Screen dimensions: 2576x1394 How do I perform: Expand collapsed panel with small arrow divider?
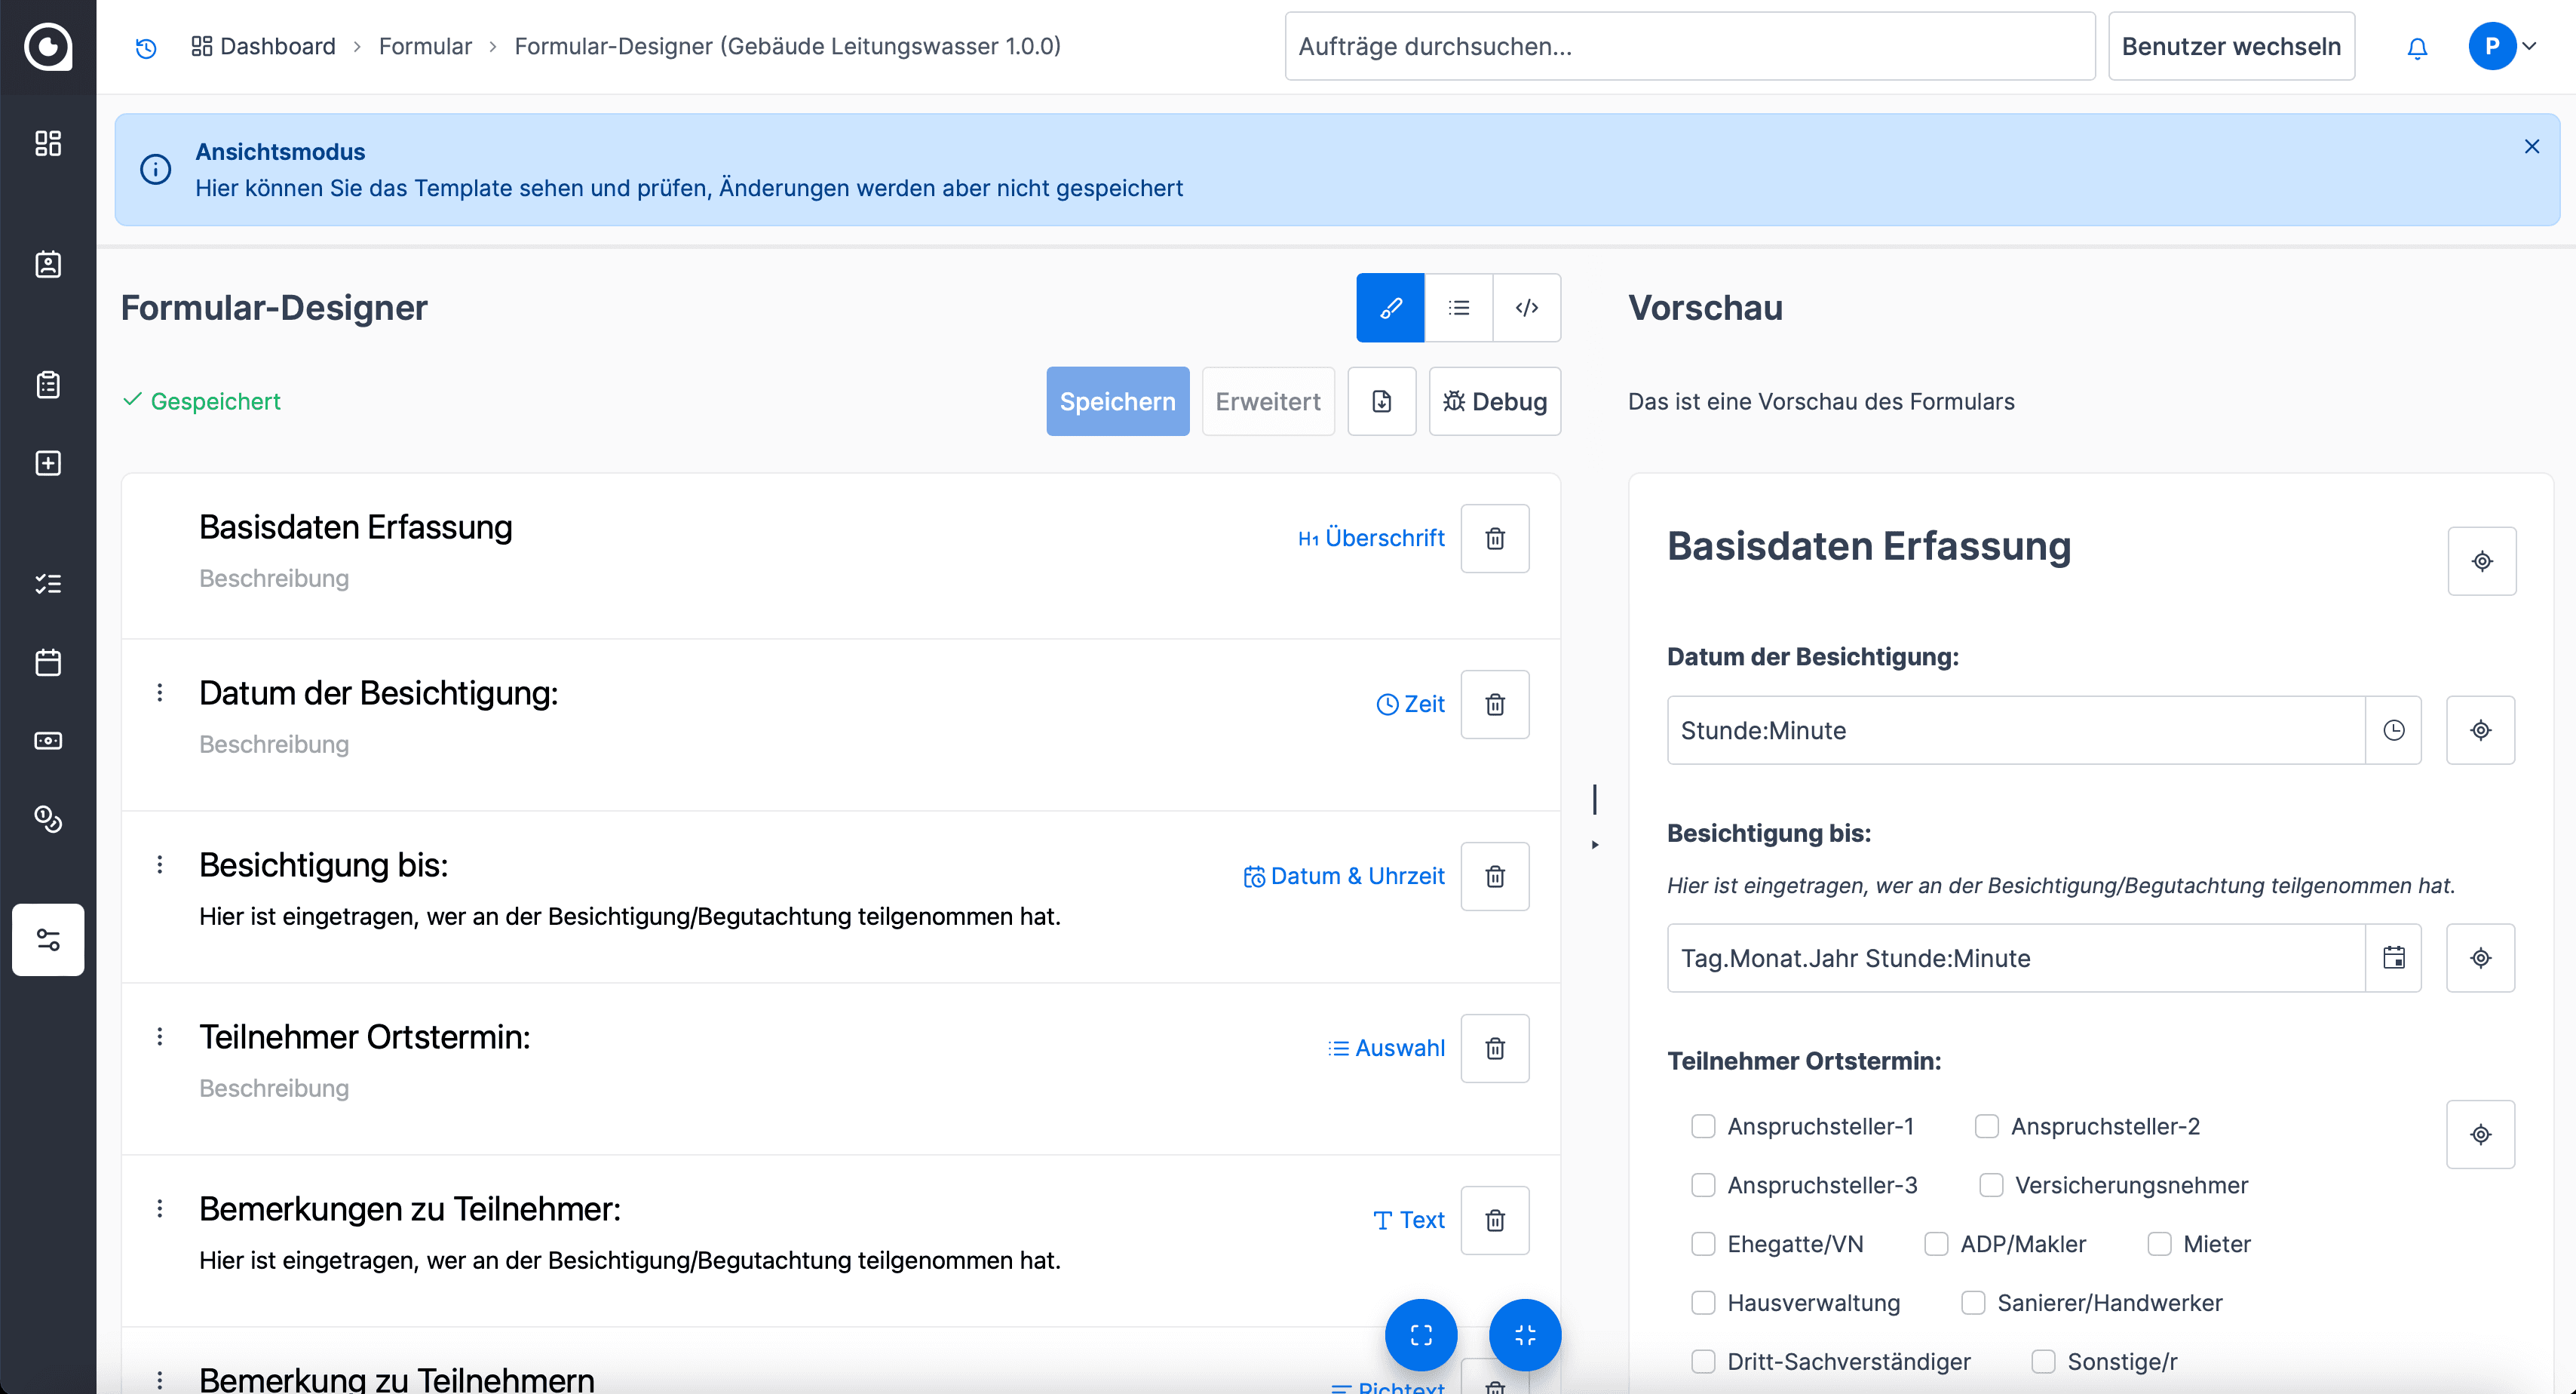tap(1595, 845)
